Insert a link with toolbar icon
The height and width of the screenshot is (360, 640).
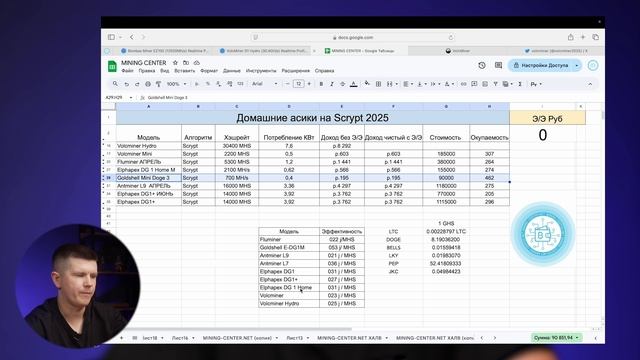(x=463, y=84)
